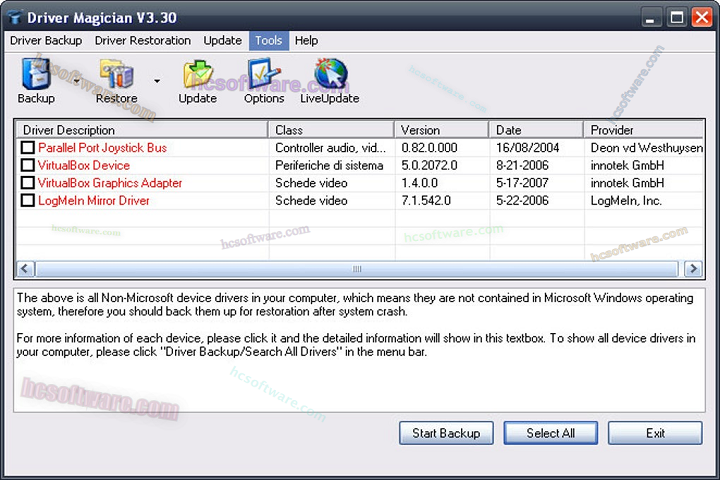
Task: Open the Driver Backup menu
Action: point(46,40)
